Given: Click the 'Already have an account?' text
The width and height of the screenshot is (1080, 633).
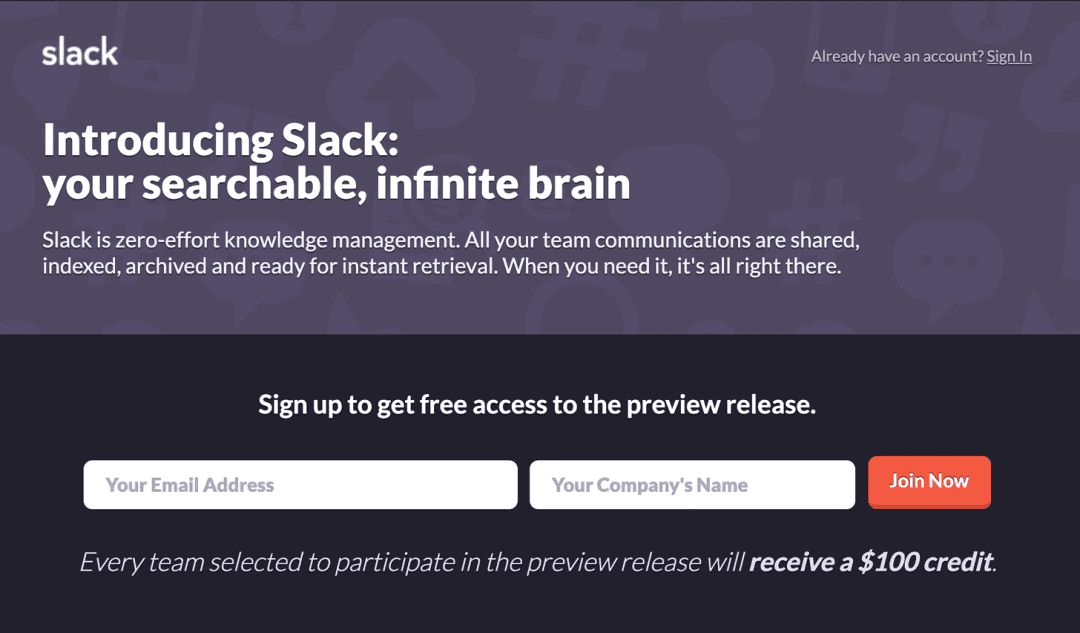Looking at the screenshot, I should 897,56.
